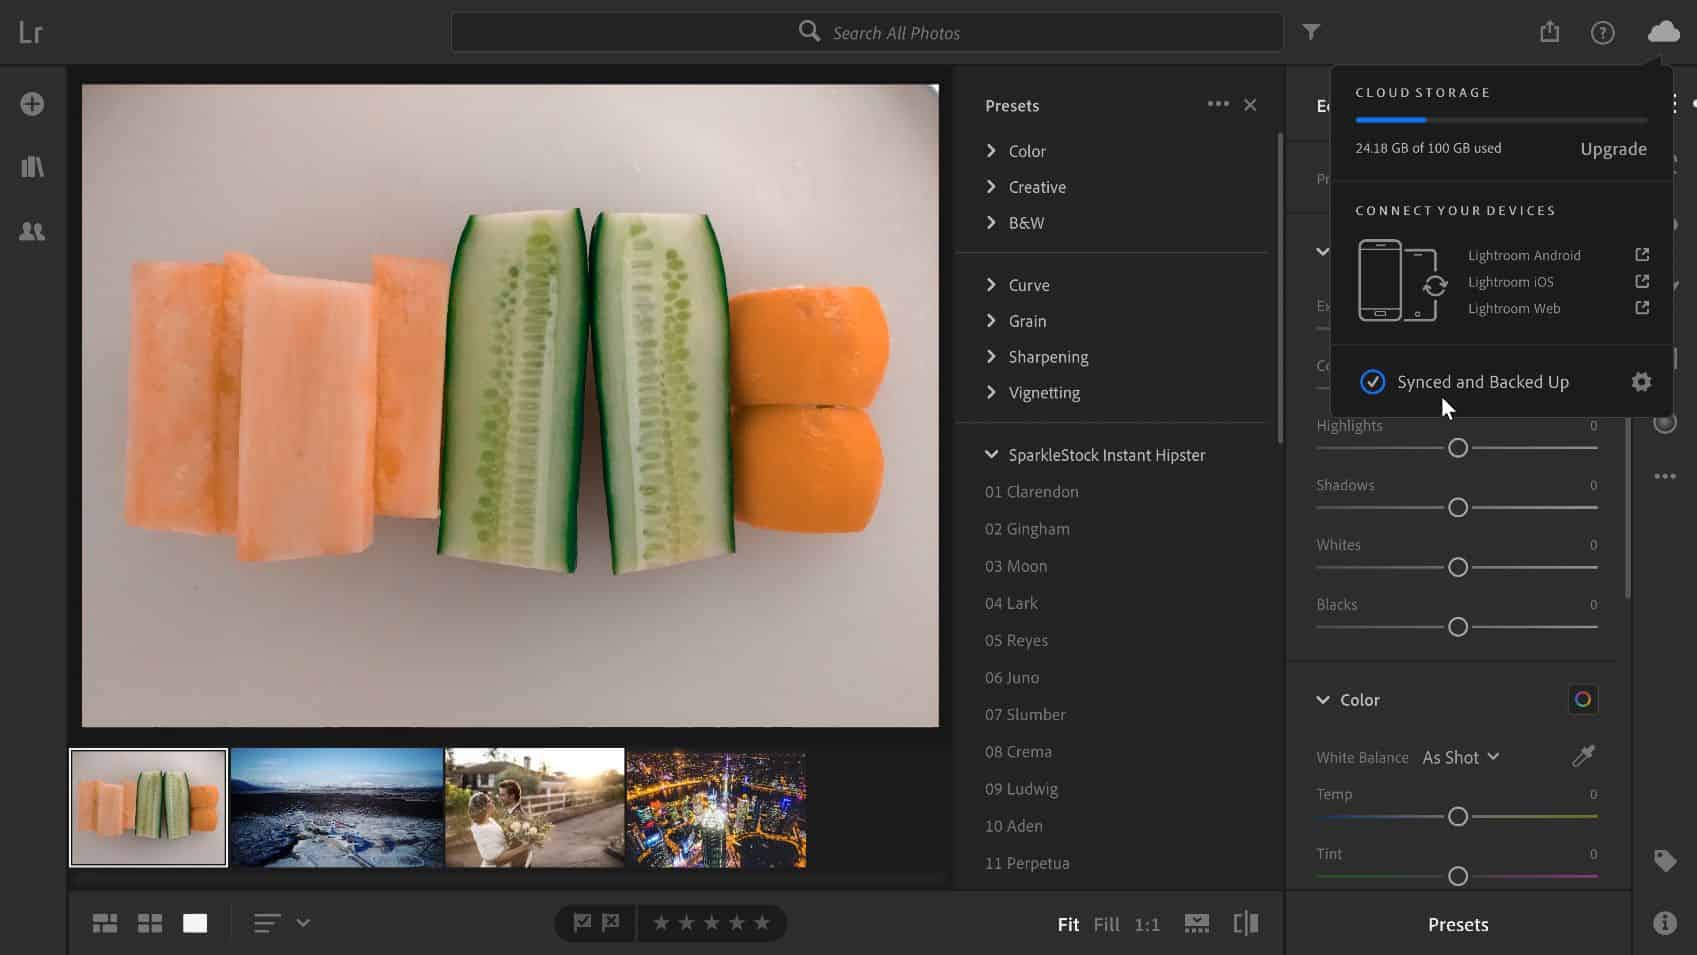Select the White Balance eyedropper tool

coord(1582,756)
